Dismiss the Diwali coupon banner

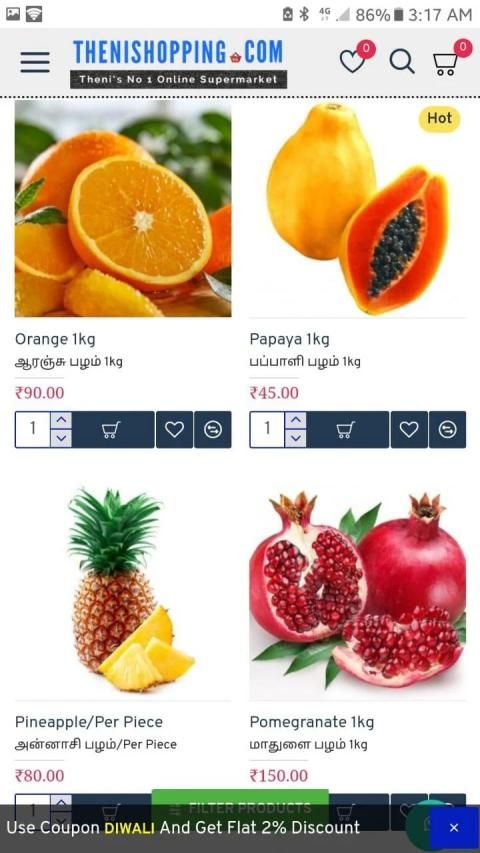coord(454,828)
